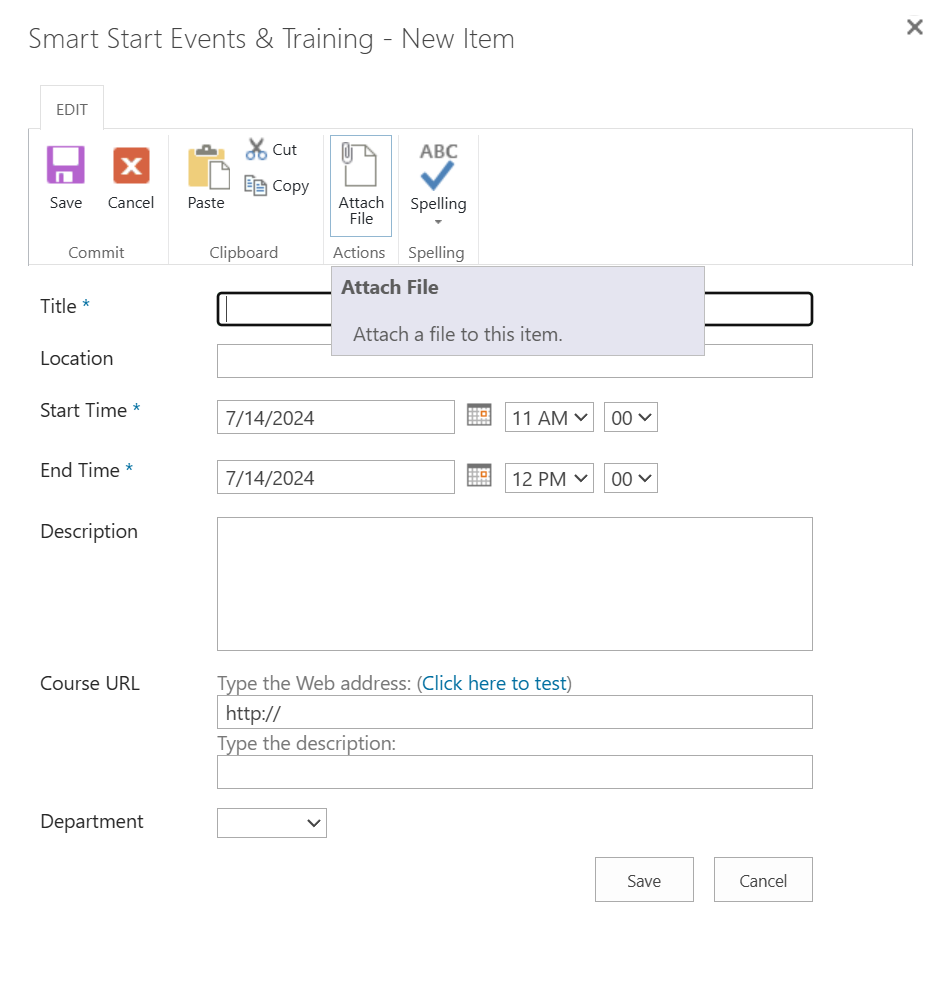This screenshot has width=943, height=997.
Task: Click the Cut icon in Clipboard group
Action: [257, 149]
